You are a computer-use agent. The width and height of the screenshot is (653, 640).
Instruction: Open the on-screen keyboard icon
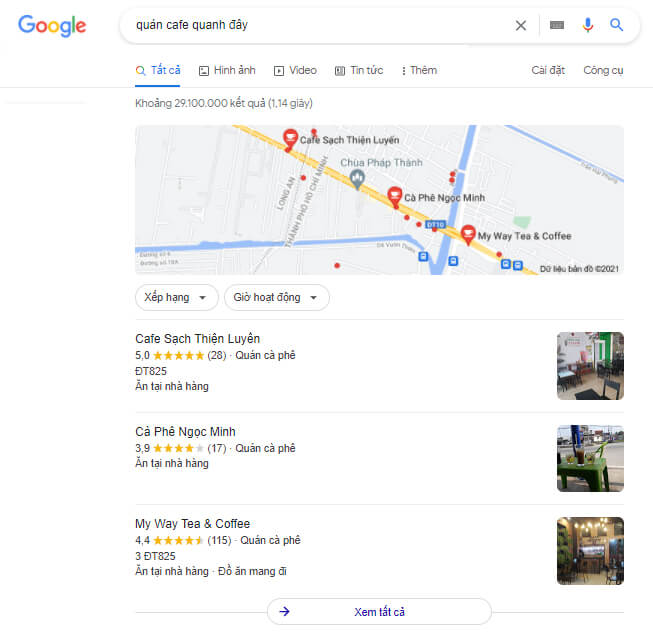(557, 25)
